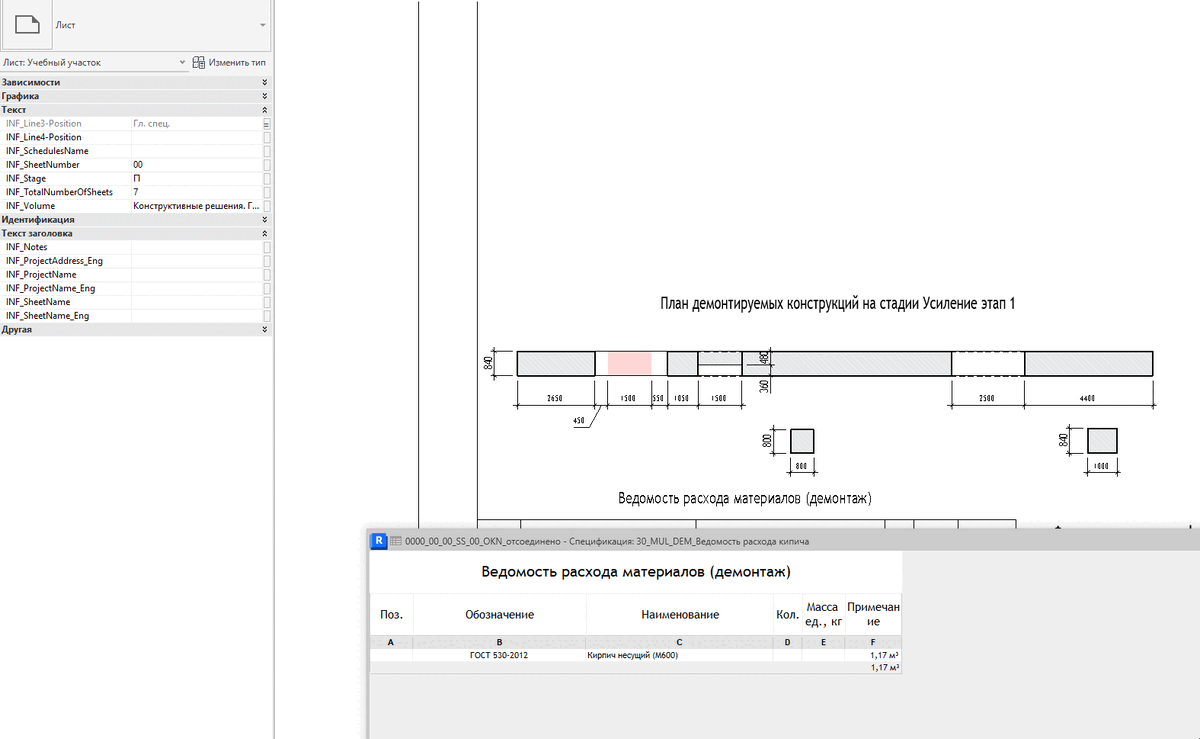Click associate button for INF_Notes
This screenshot has width=1200, height=739.
(267, 247)
